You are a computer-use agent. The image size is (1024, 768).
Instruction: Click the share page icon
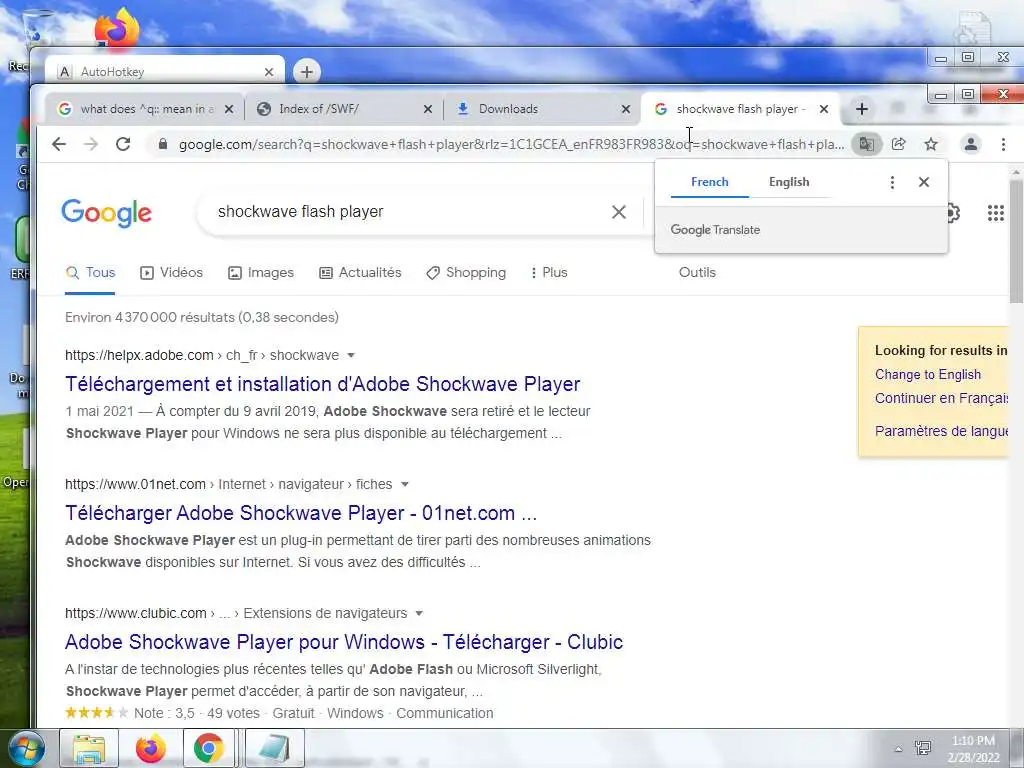899,144
